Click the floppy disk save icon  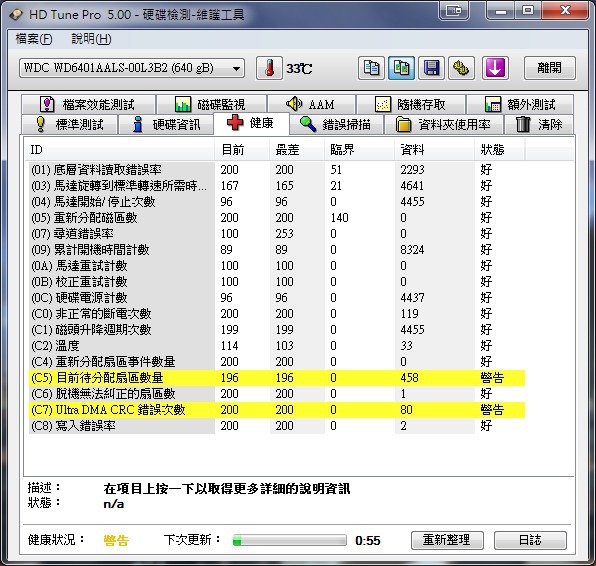(431, 68)
